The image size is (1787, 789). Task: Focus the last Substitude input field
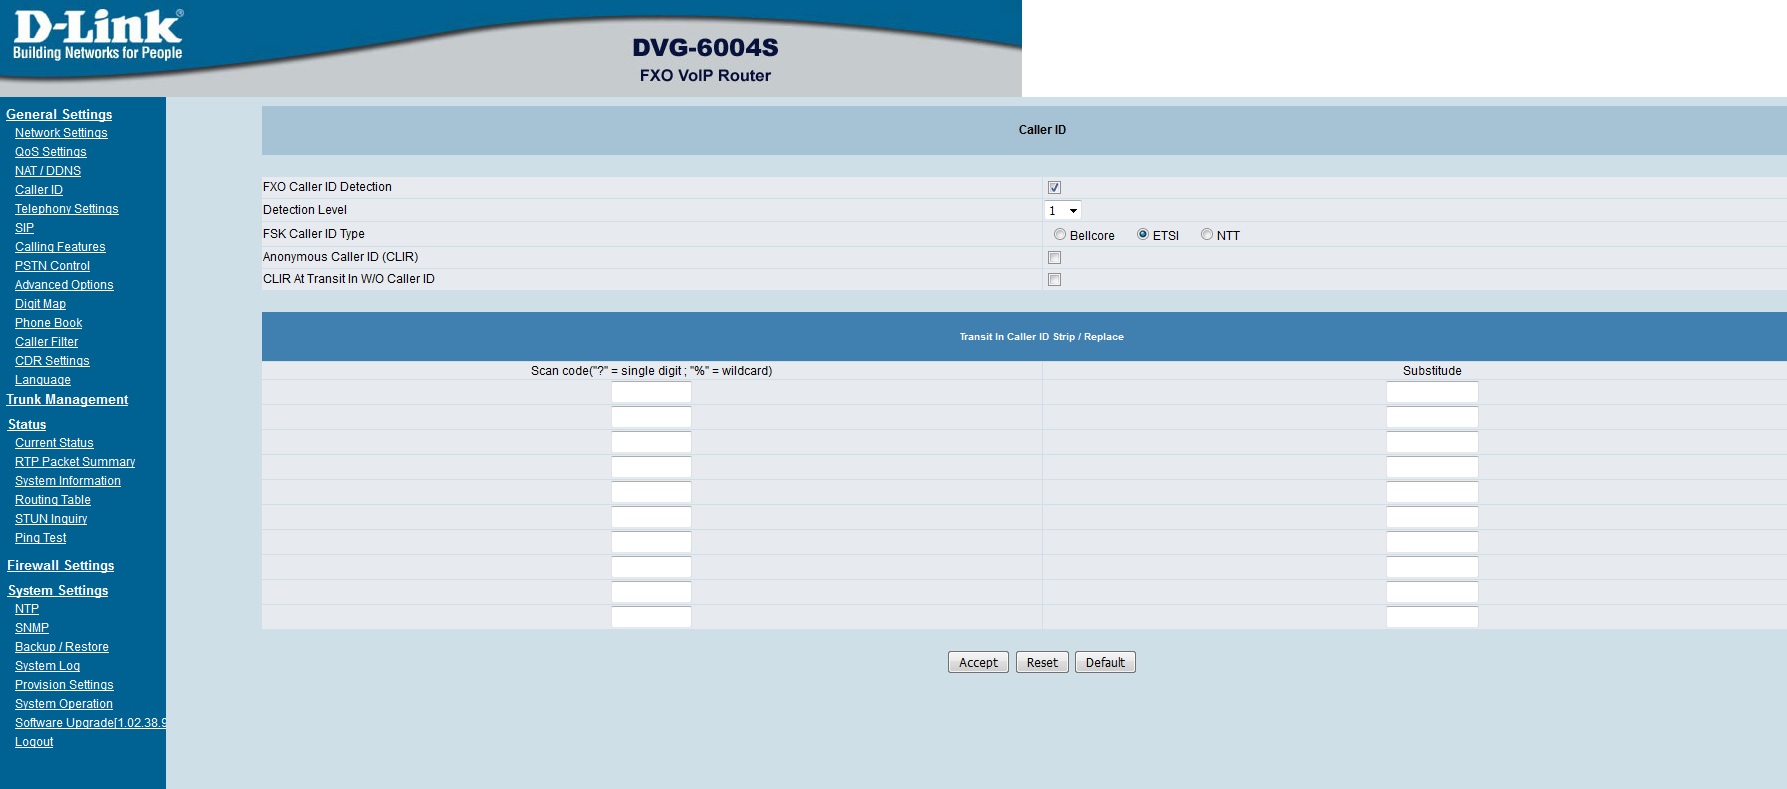[x=1432, y=617]
